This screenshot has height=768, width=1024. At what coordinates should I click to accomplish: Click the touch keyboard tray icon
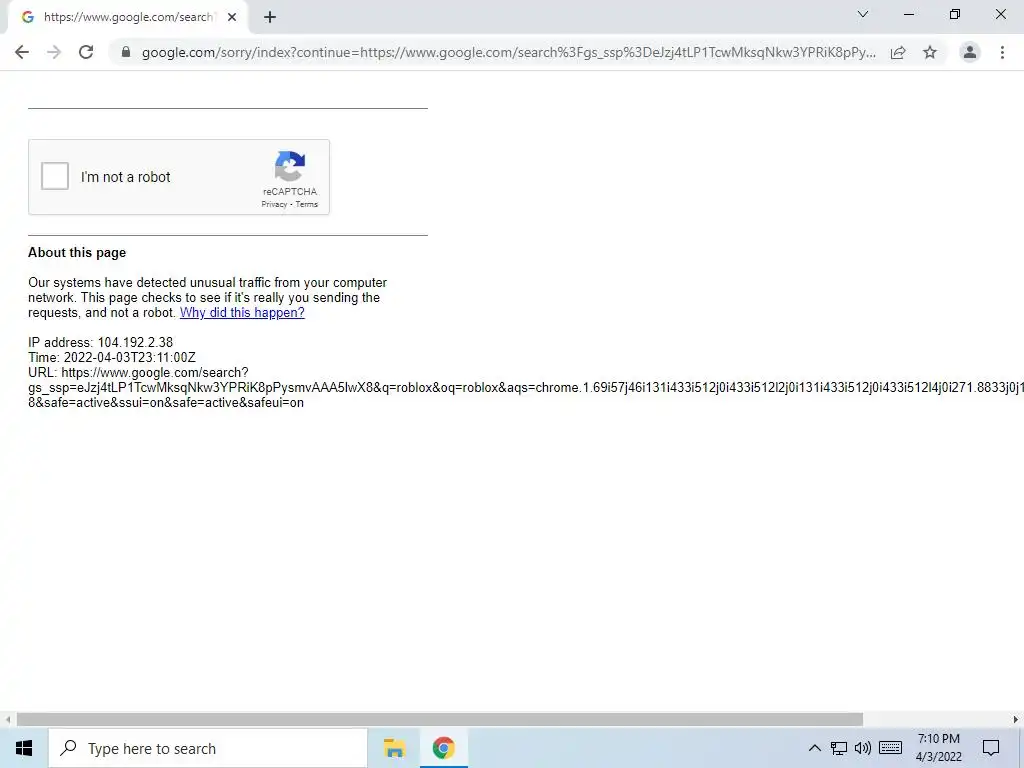(891, 748)
